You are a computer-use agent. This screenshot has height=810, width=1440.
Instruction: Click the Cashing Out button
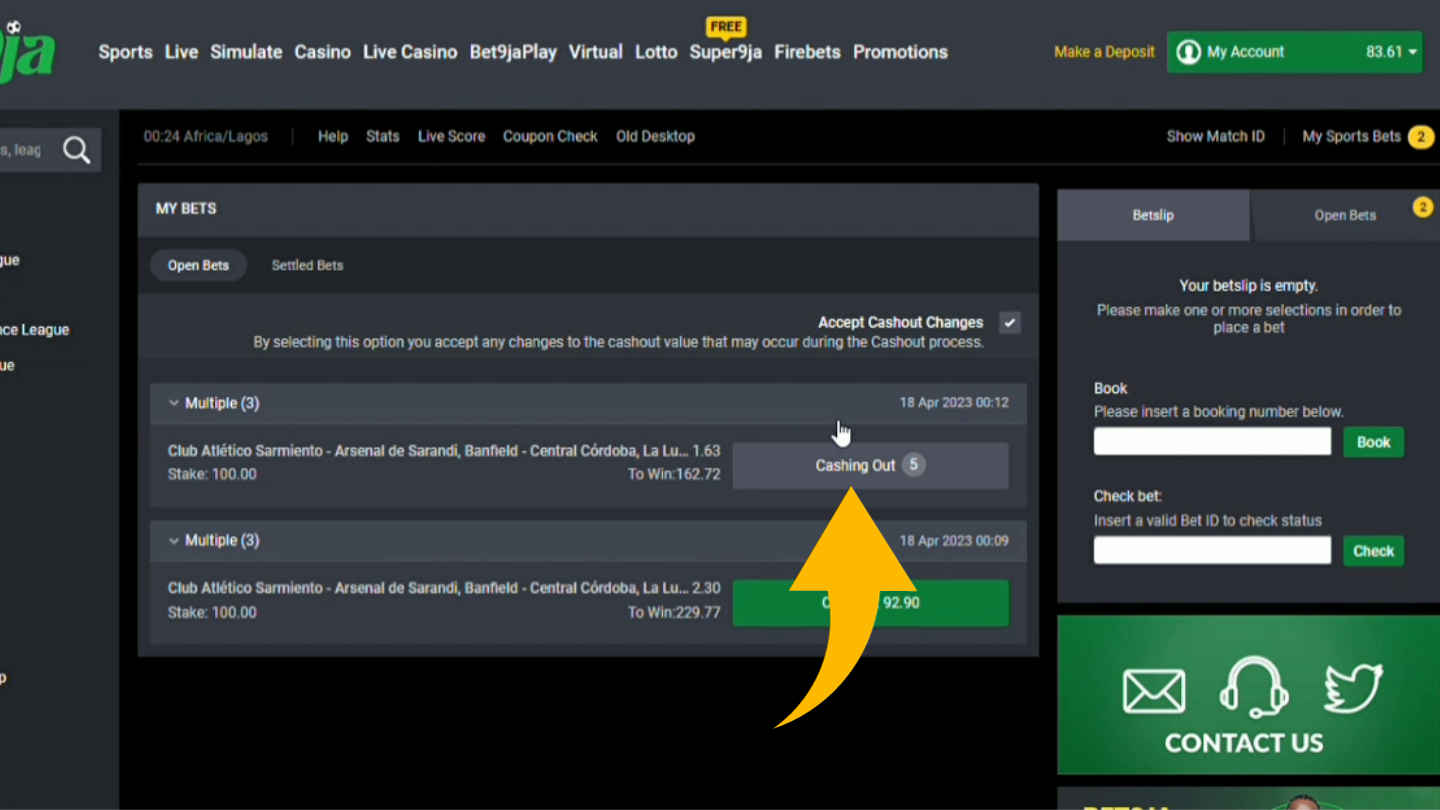coord(870,465)
